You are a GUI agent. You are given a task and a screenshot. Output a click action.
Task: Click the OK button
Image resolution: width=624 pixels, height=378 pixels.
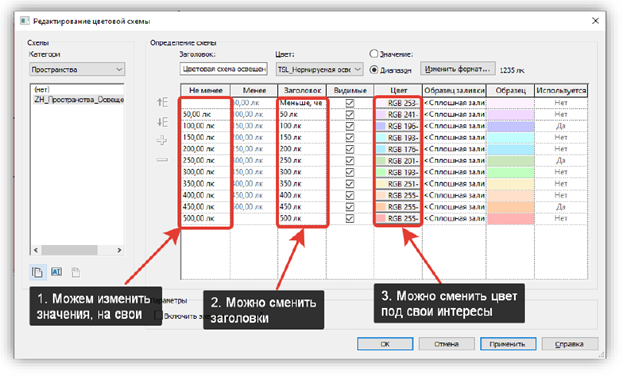pos(385,344)
